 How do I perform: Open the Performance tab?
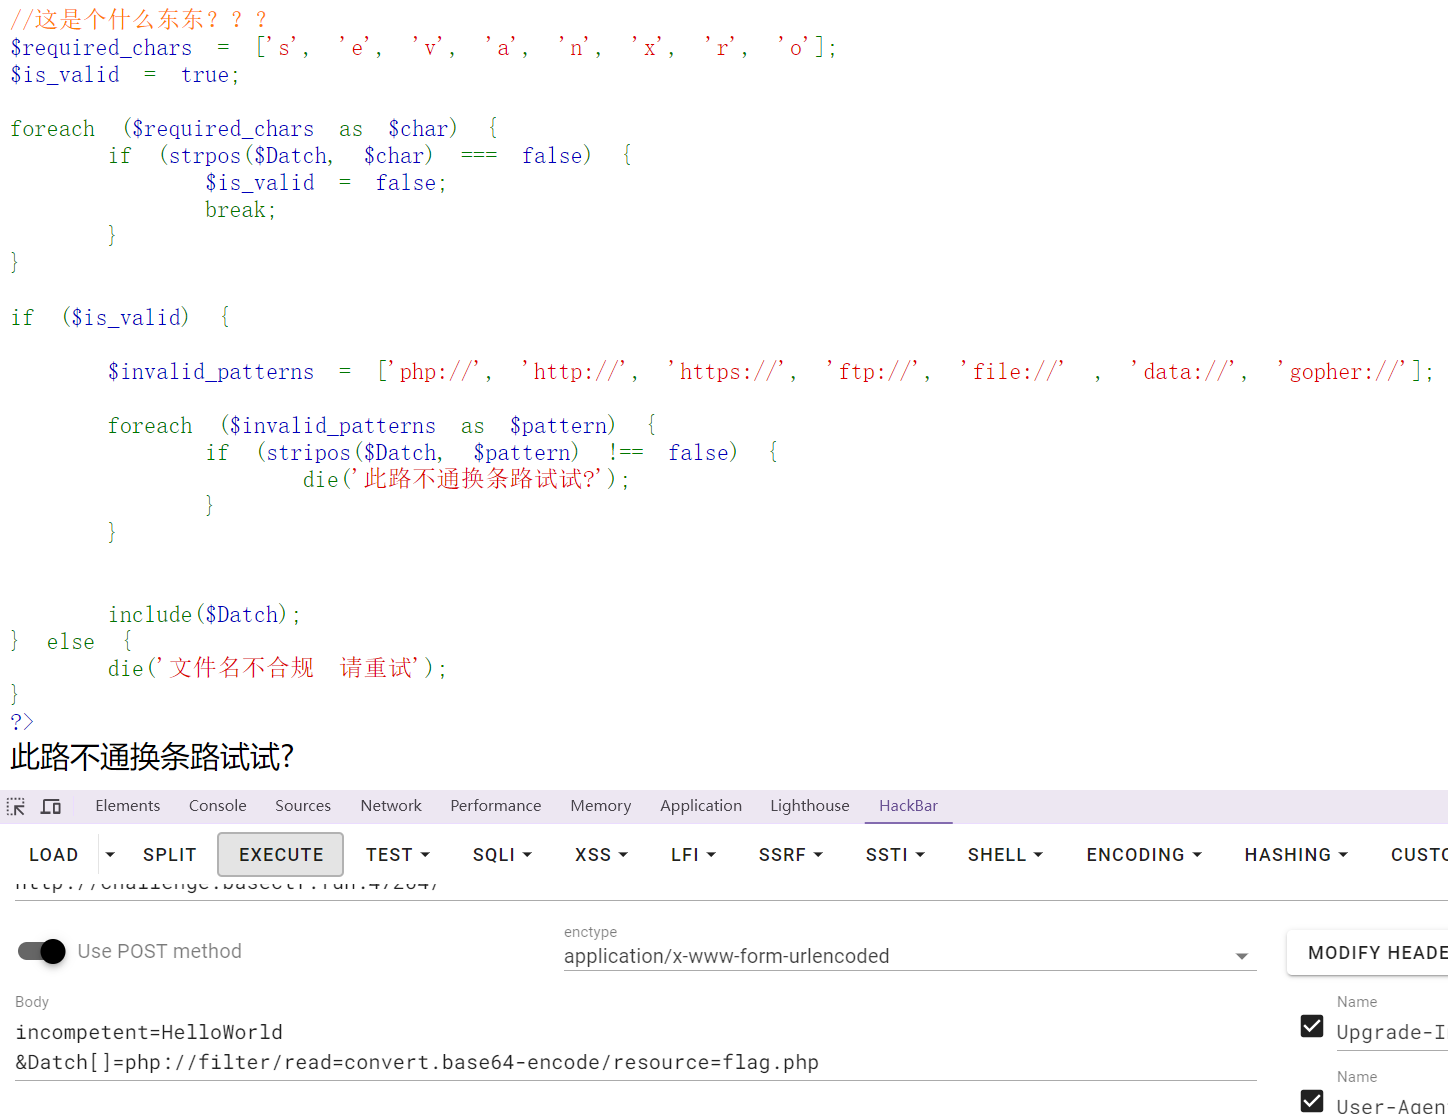[x=495, y=806]
